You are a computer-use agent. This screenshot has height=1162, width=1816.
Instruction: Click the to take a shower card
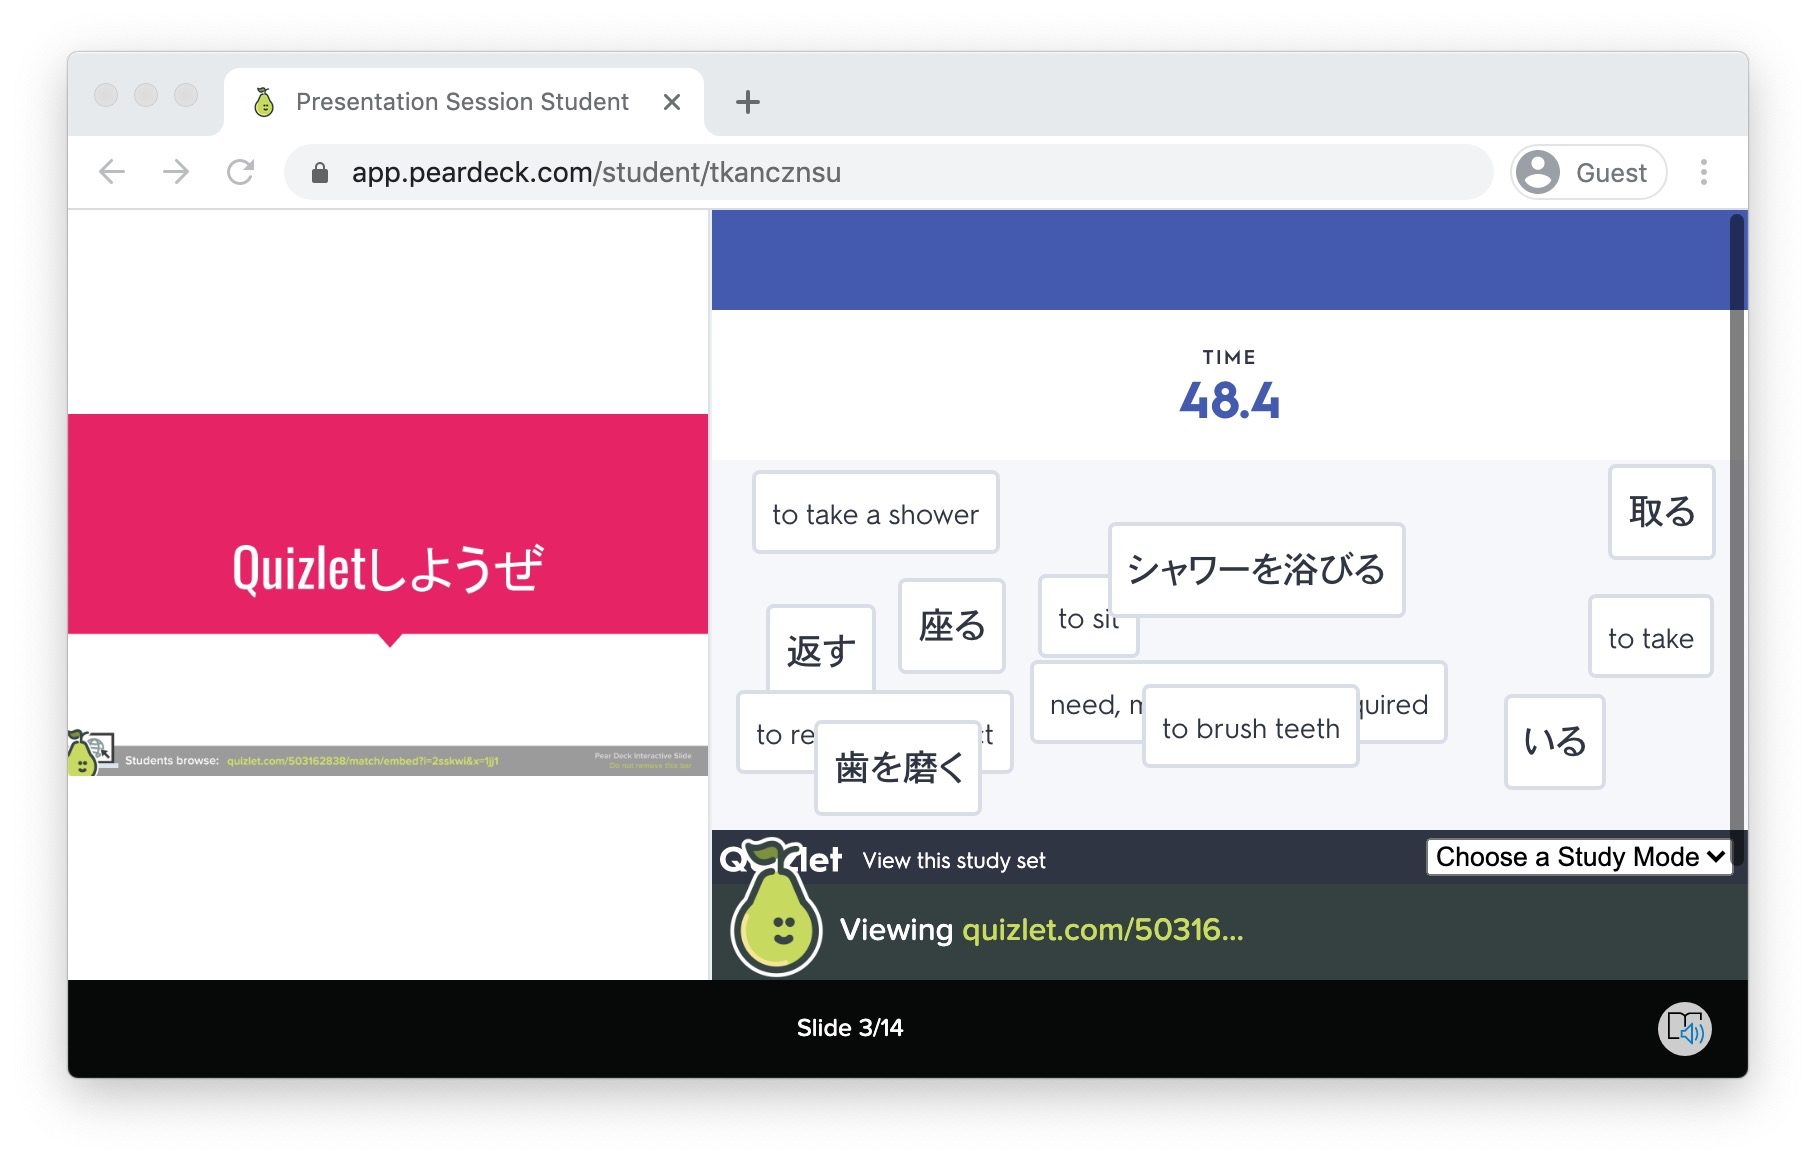coord(875,513)
